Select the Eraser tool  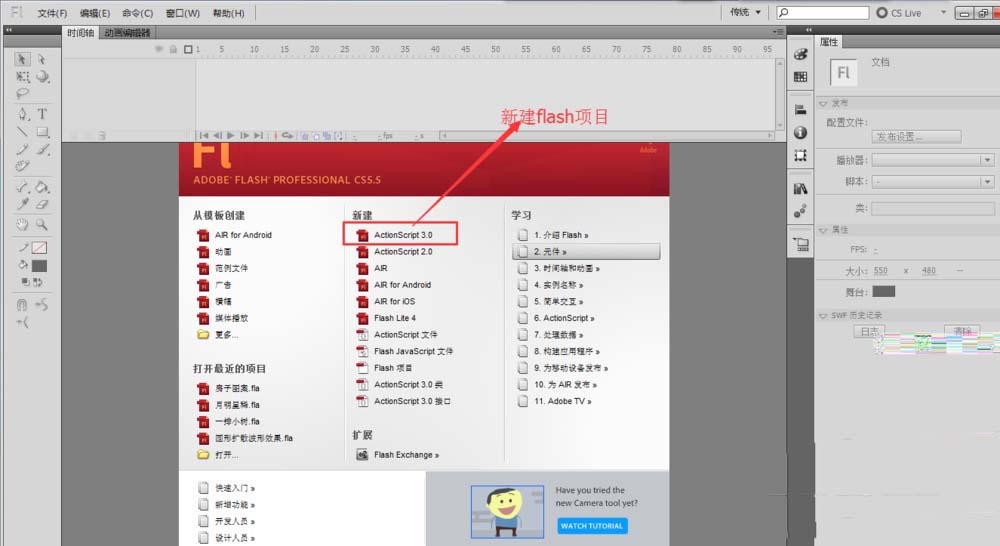[42, 205]
